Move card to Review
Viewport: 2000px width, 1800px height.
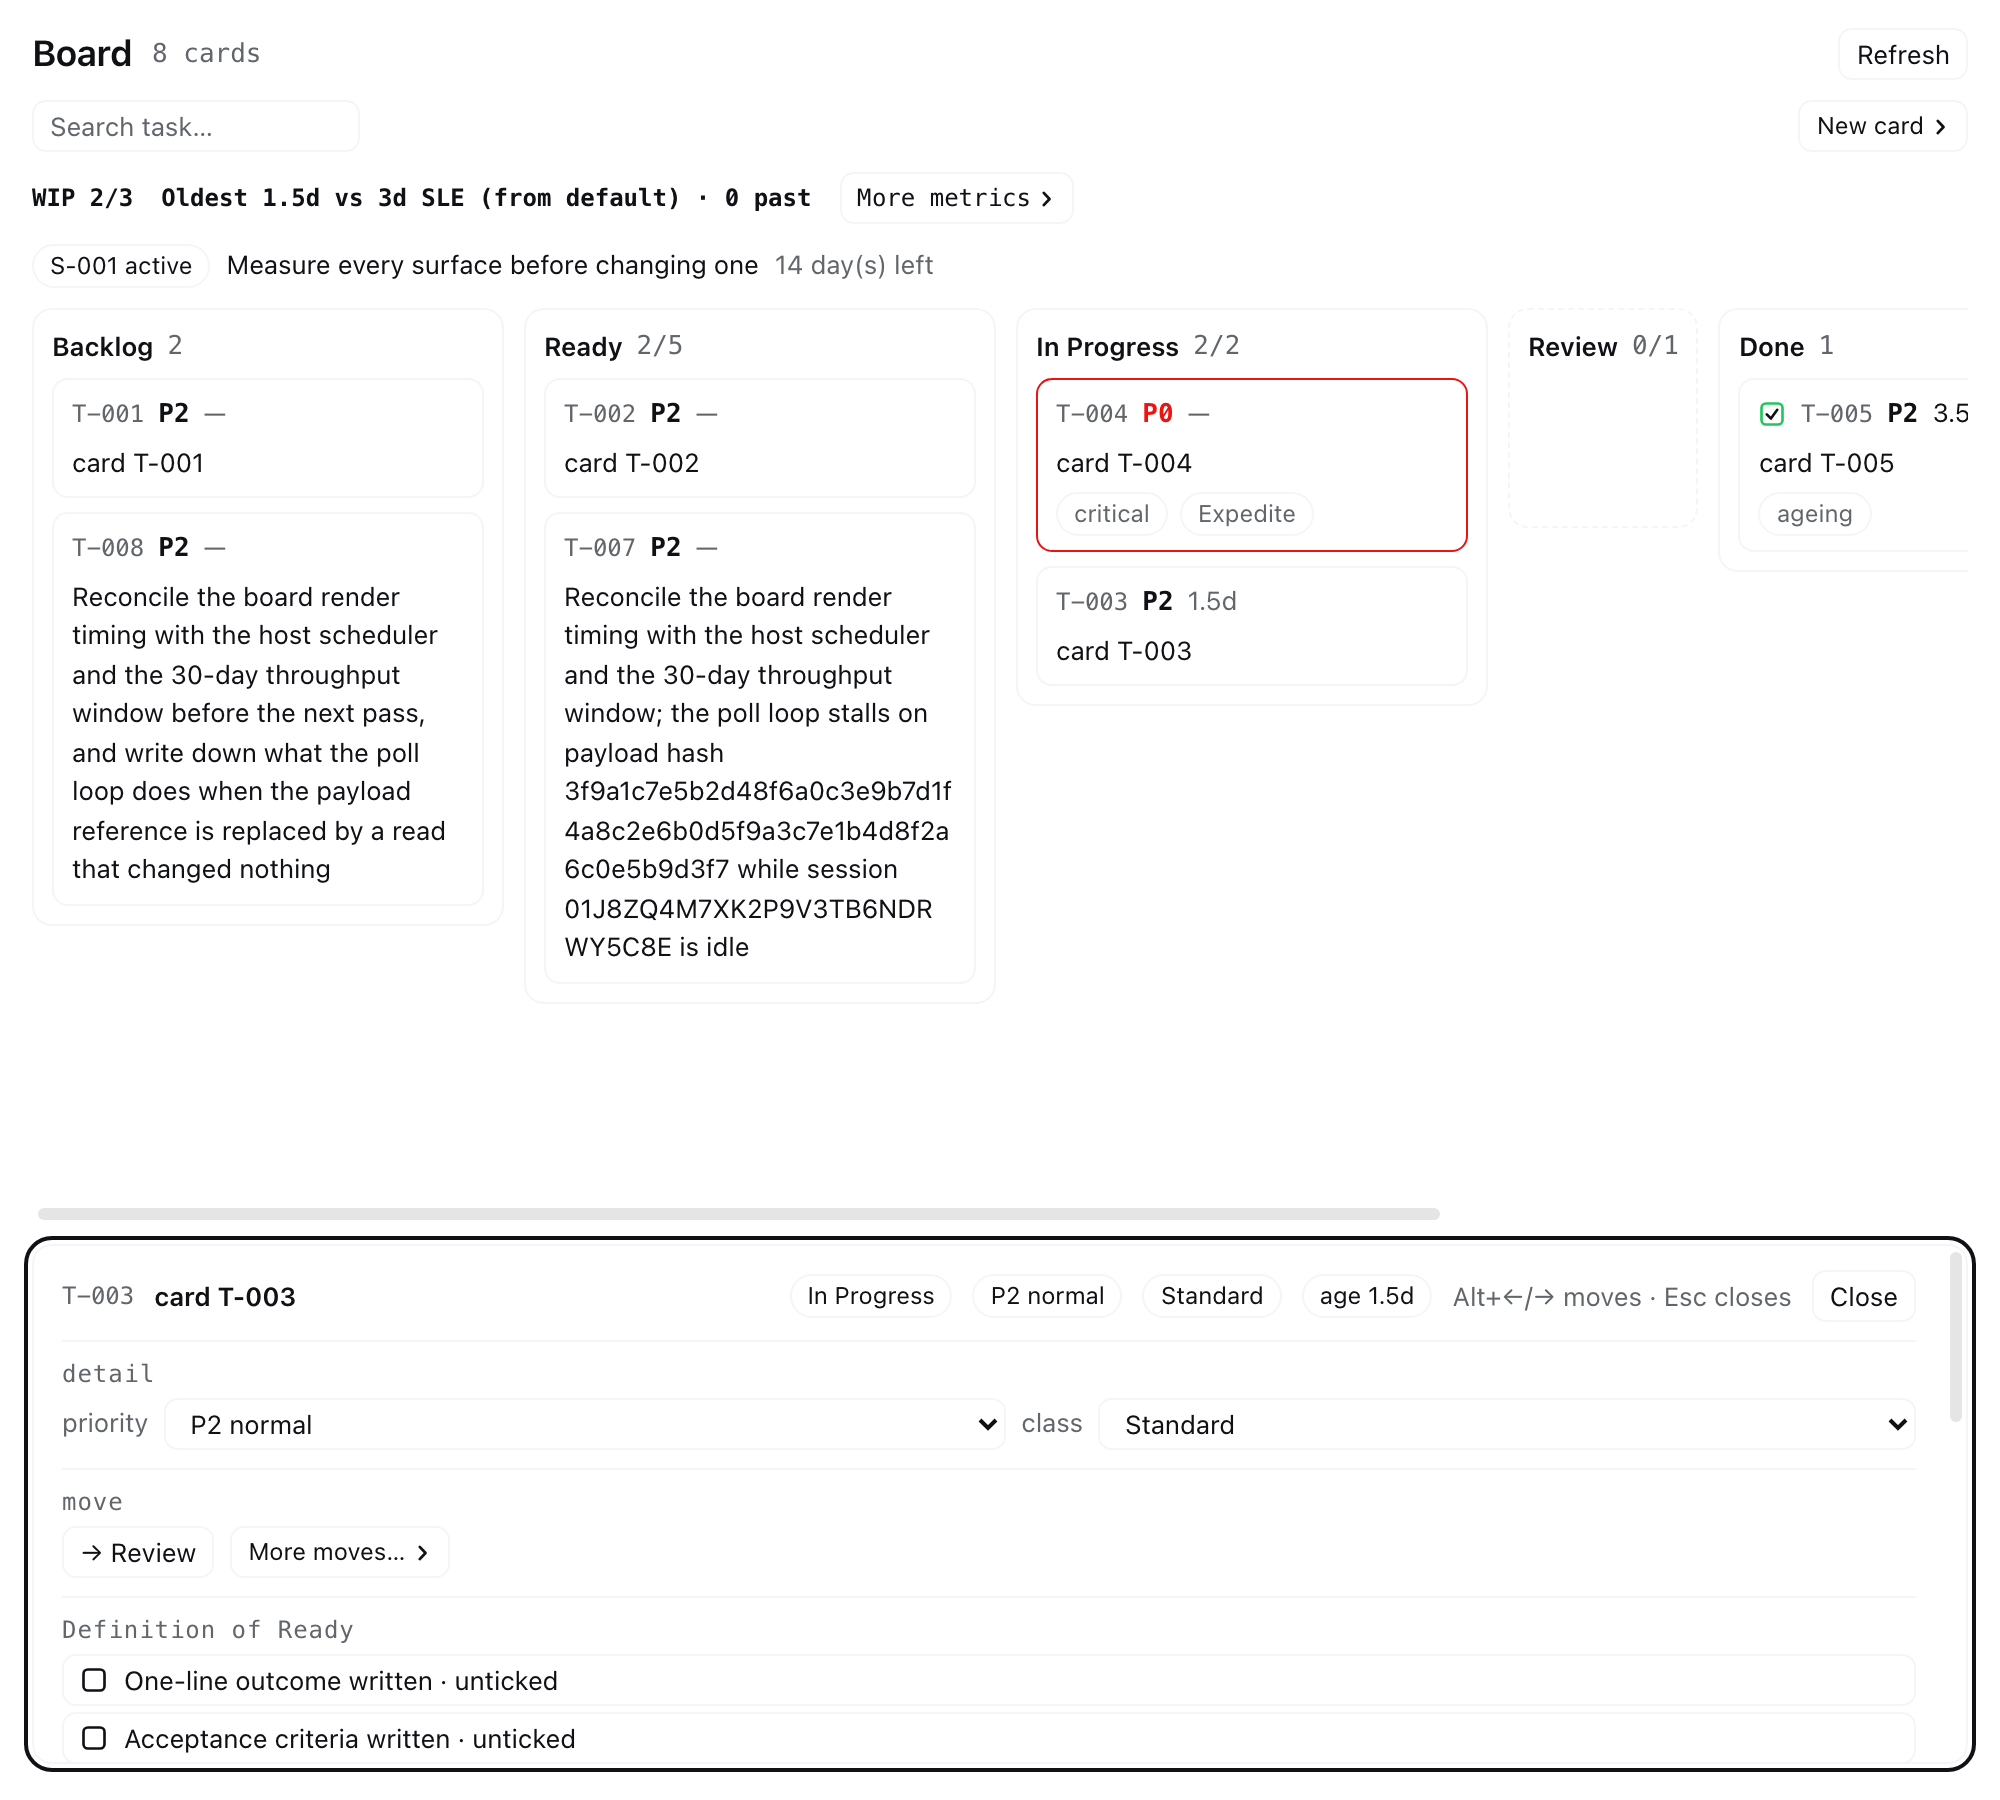138,1552
